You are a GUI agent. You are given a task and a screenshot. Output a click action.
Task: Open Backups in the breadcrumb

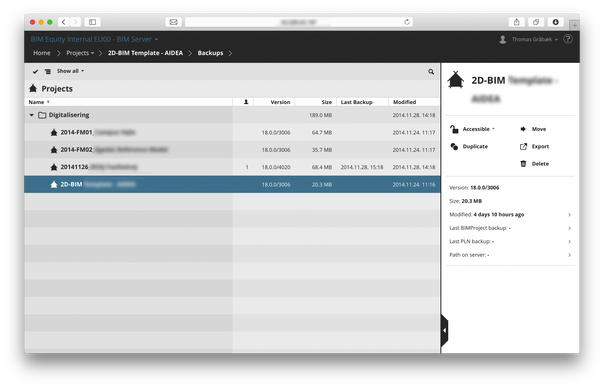tap(210, 53)
